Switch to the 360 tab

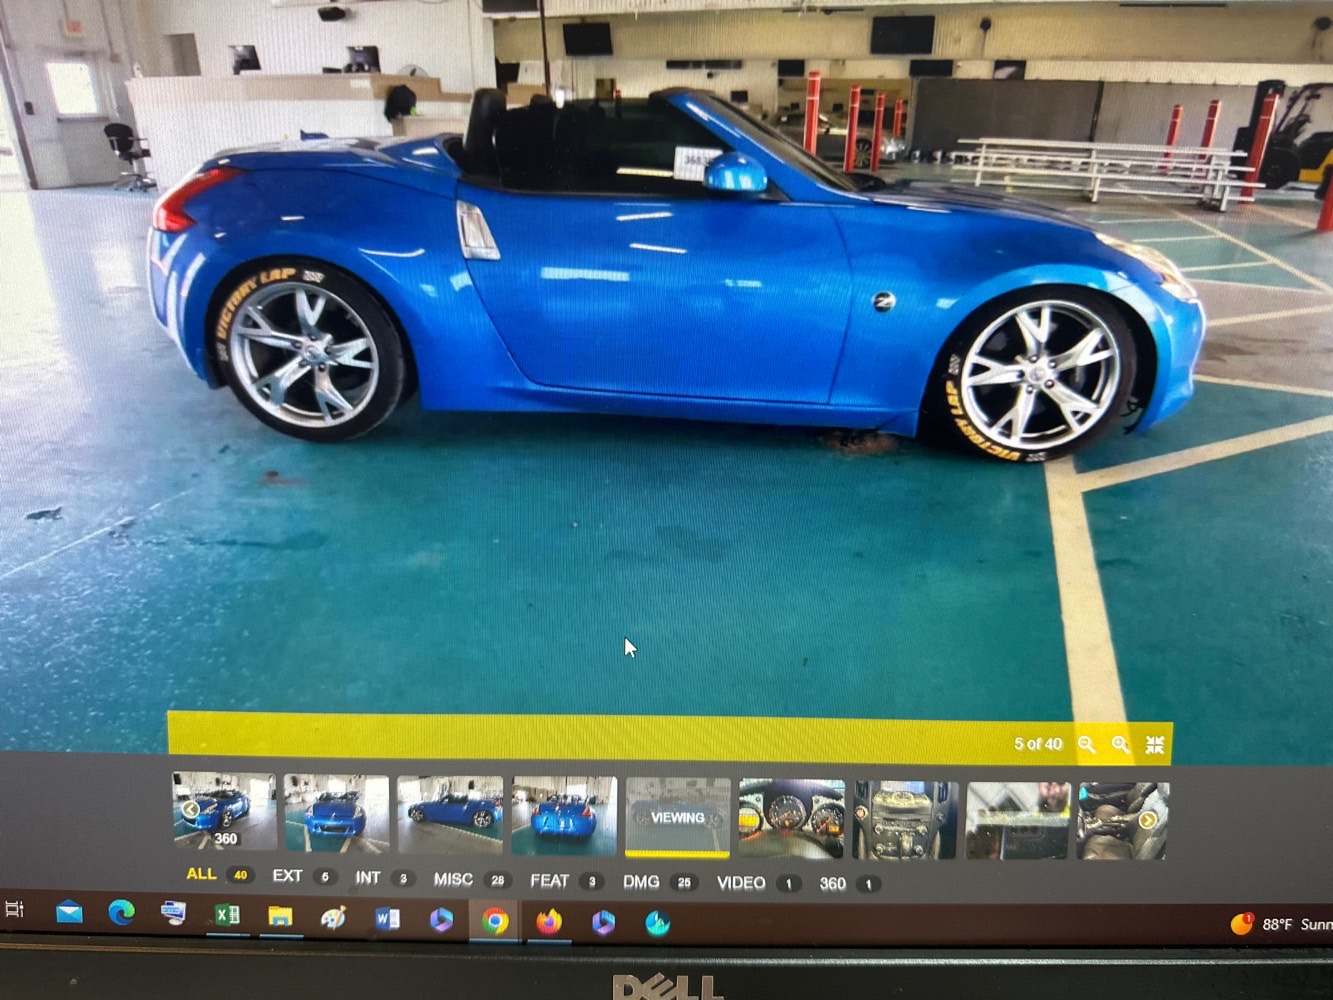point(849,884)
